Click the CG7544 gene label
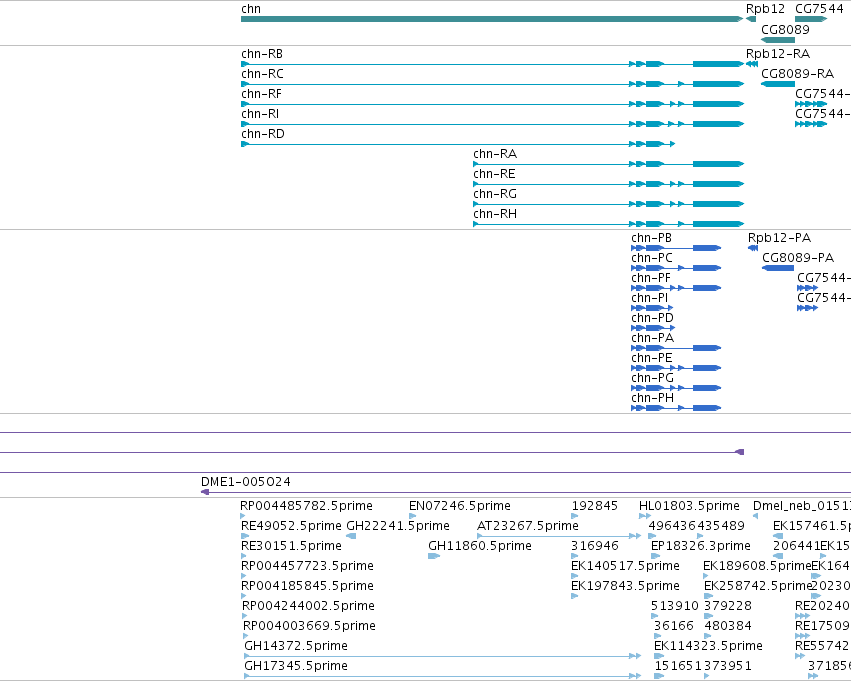Viewport: 851px width, 681px height. click(820, 9)
